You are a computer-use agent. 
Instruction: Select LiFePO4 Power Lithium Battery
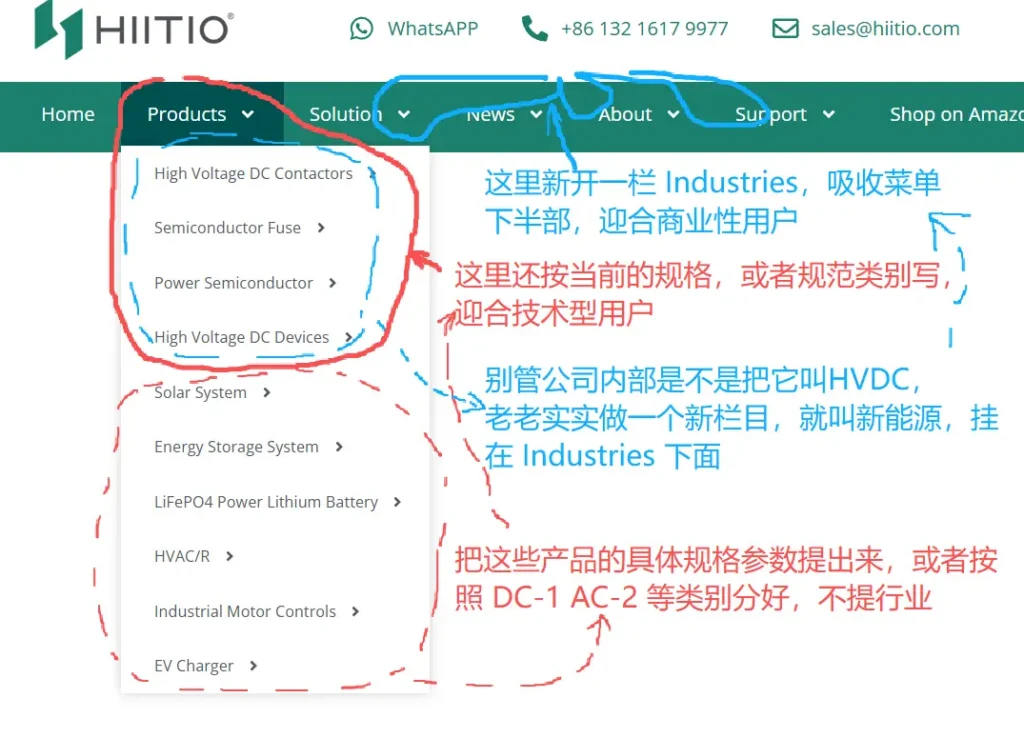tap(266, 502)
